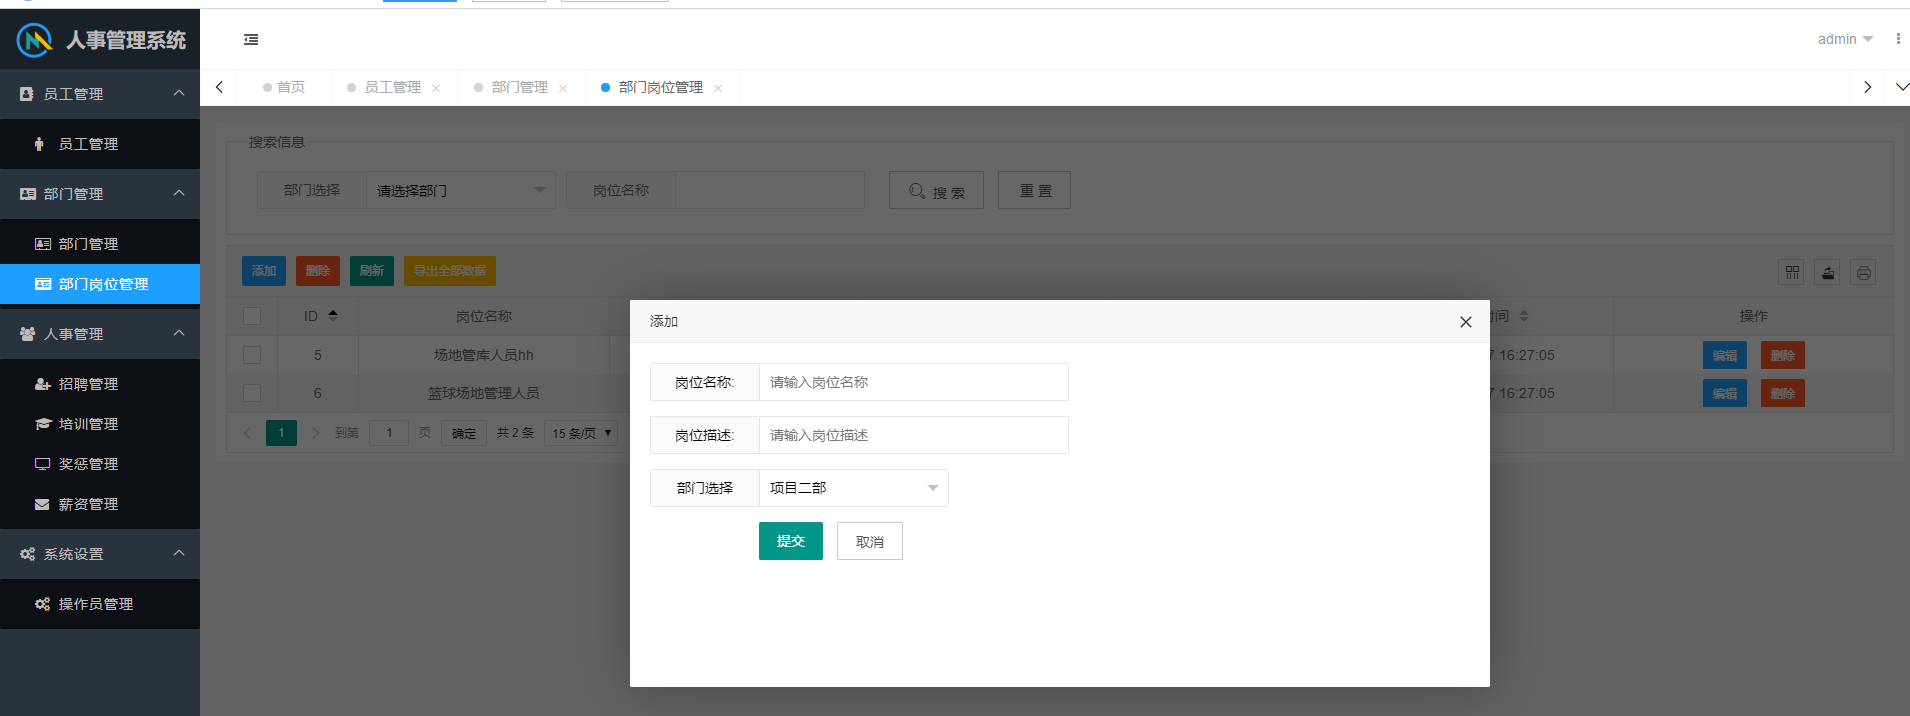
Task: Close the 添加 dialog with X icon
Action: 1465,322
